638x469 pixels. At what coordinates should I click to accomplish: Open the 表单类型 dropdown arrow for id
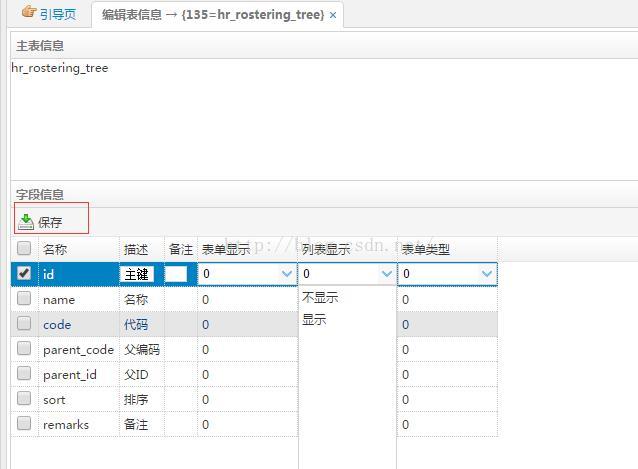click(487, 274)
